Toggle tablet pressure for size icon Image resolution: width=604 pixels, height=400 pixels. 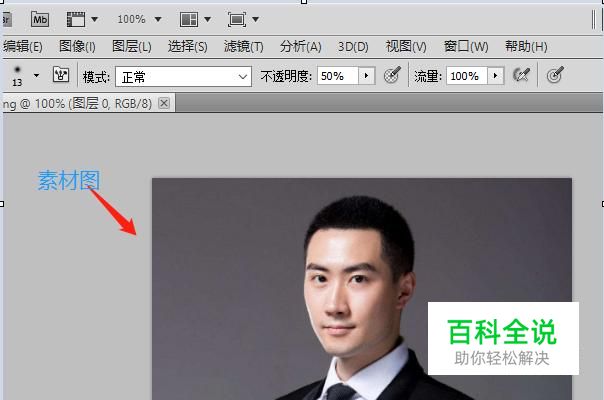pos(555,75)
